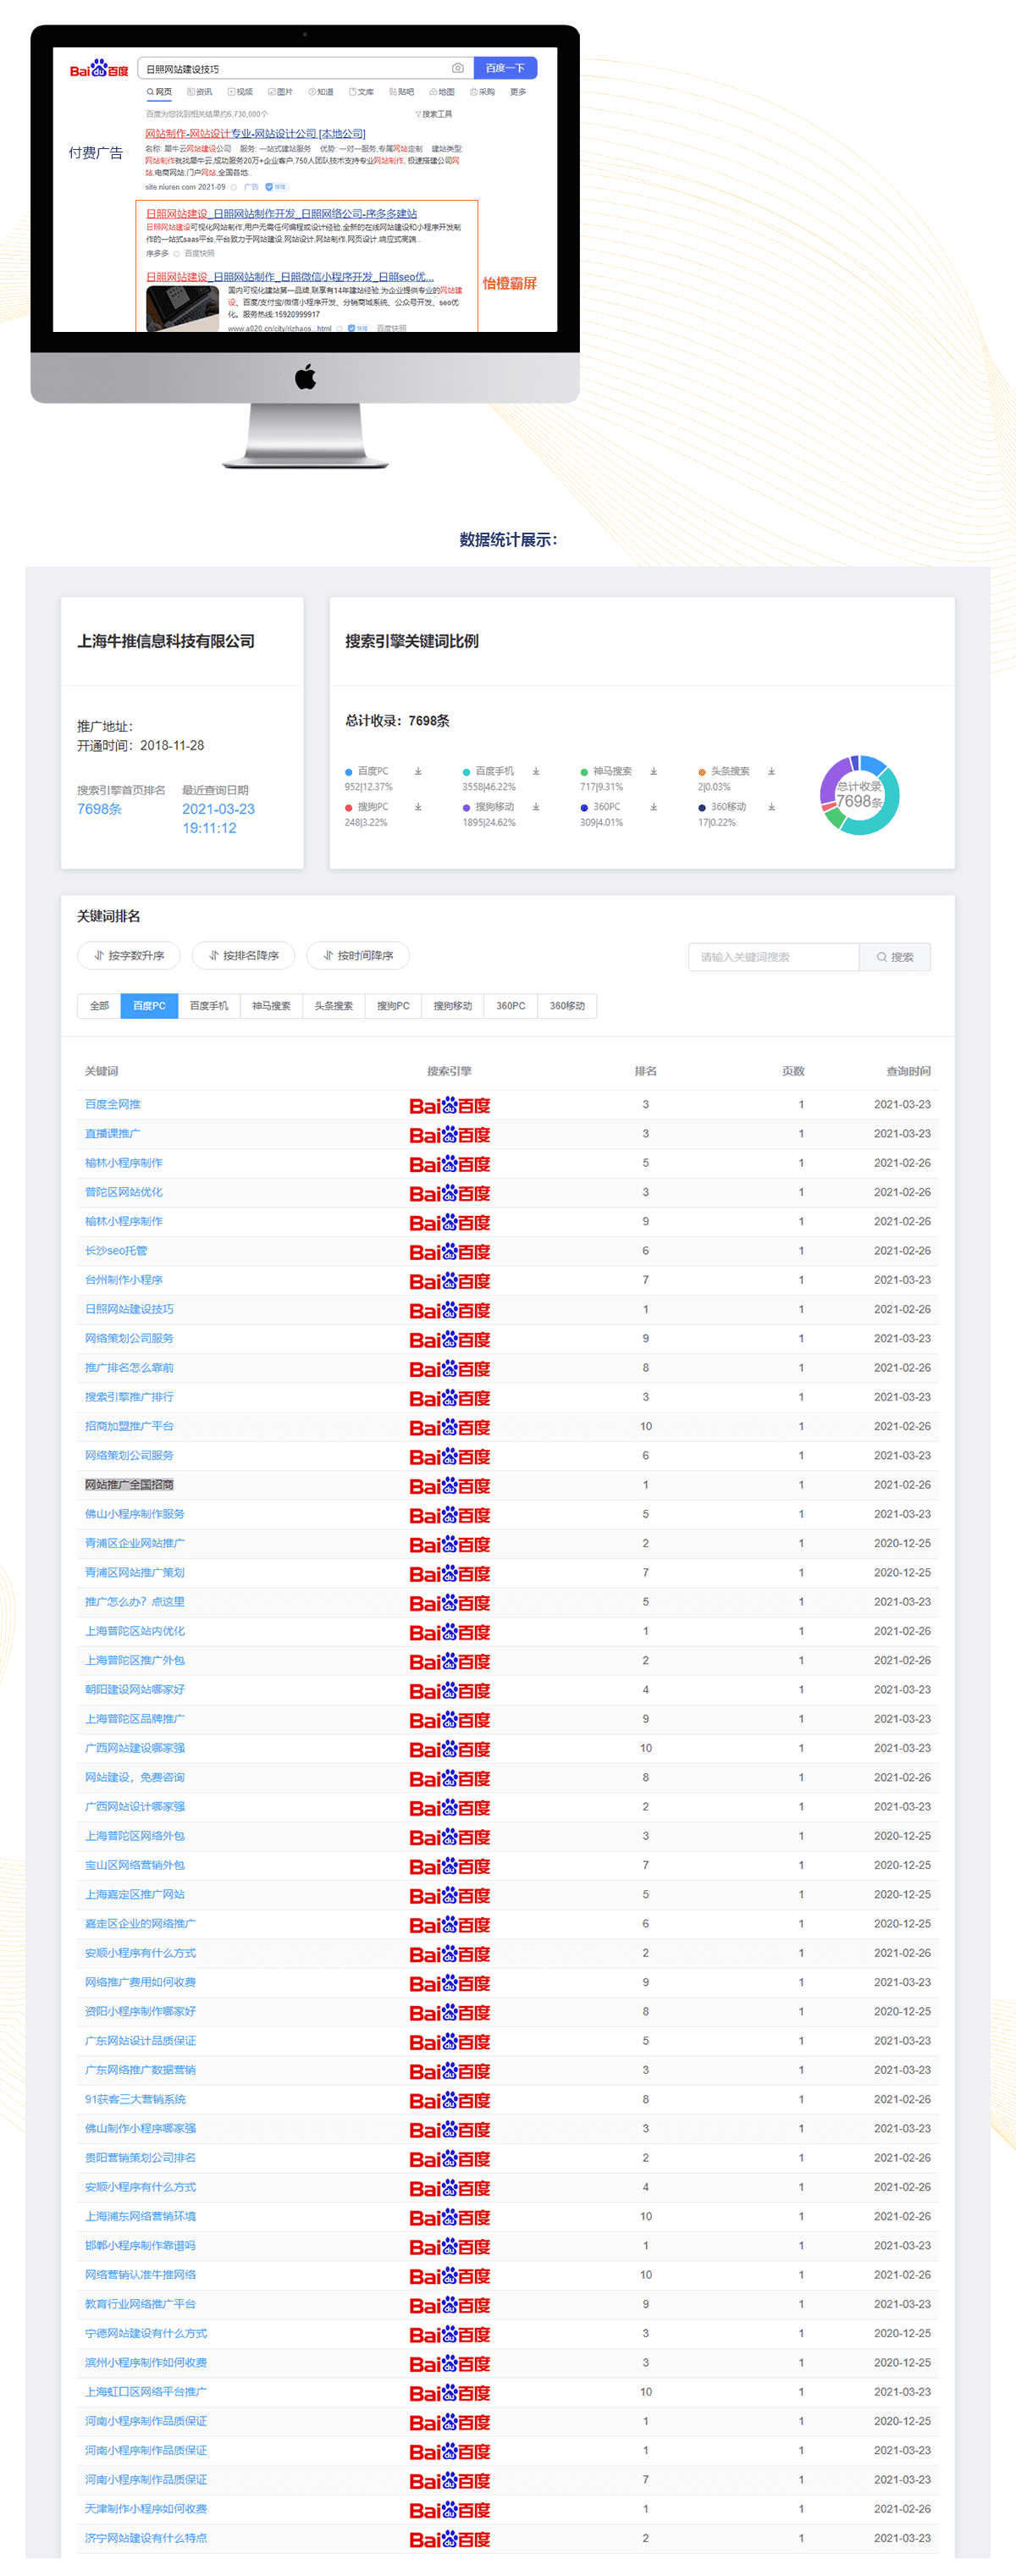Download the 搜狗移动 keyword data
This screenshot has width=1016, height=2576.
coord(536,806)
